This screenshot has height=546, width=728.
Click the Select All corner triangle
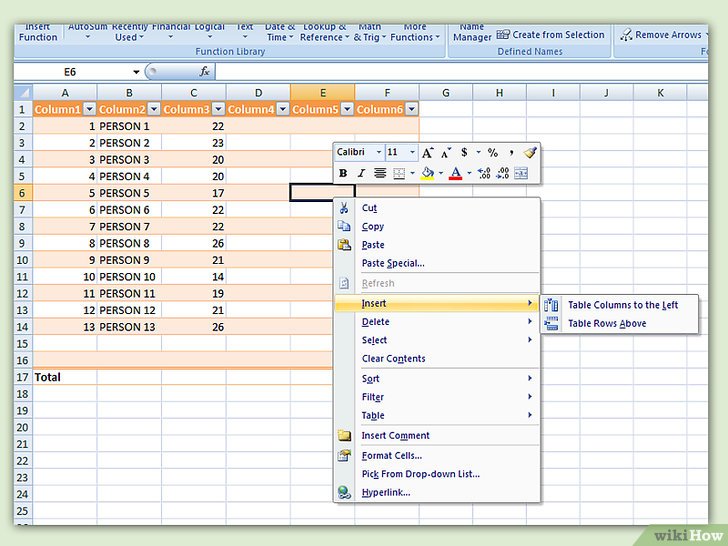[23, 92]
